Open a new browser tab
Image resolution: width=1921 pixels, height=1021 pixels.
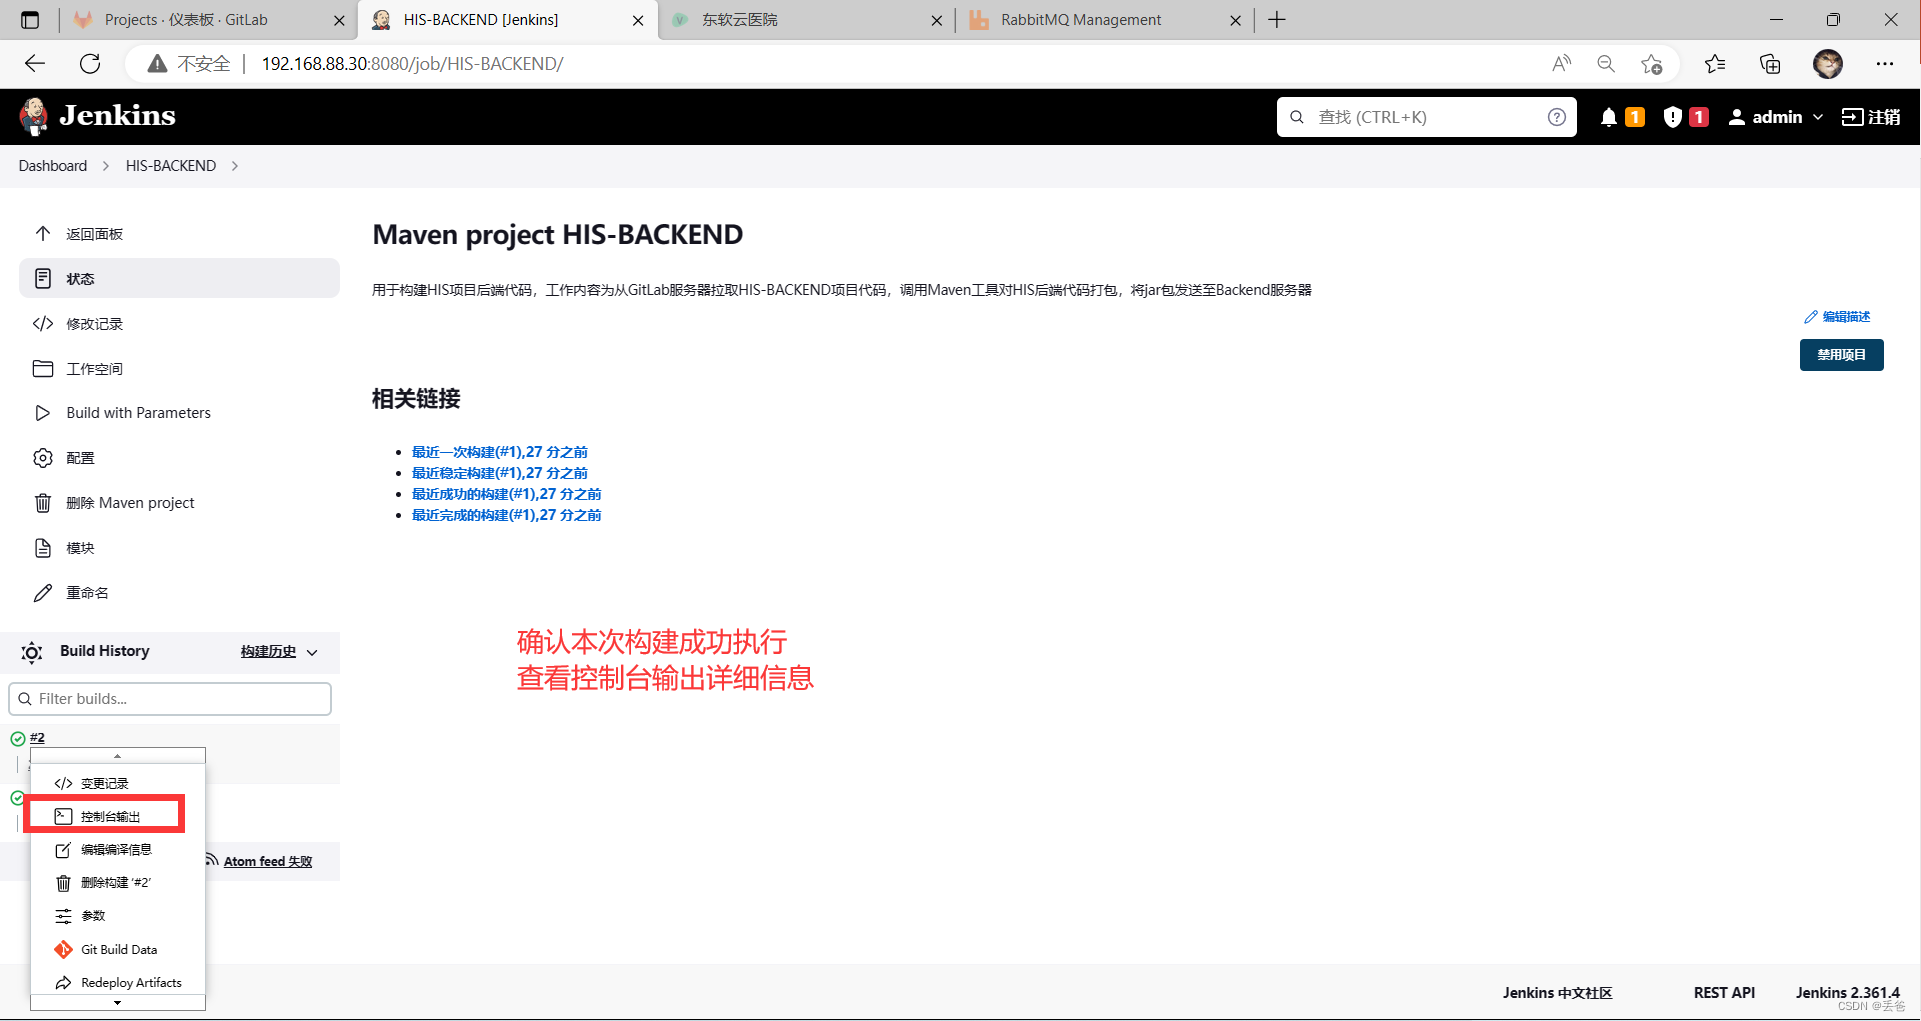pos(1277,20)
